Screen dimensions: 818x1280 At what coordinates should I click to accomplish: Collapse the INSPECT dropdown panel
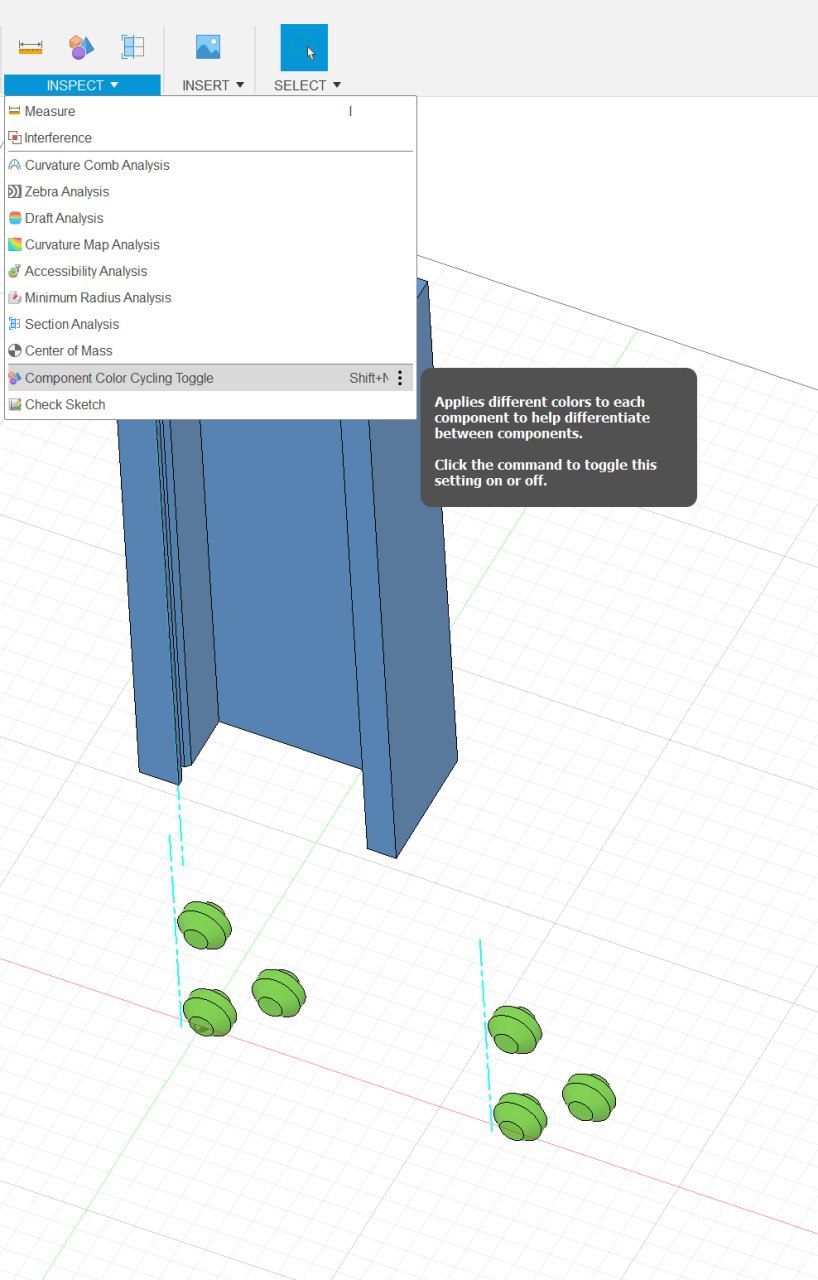82,85
